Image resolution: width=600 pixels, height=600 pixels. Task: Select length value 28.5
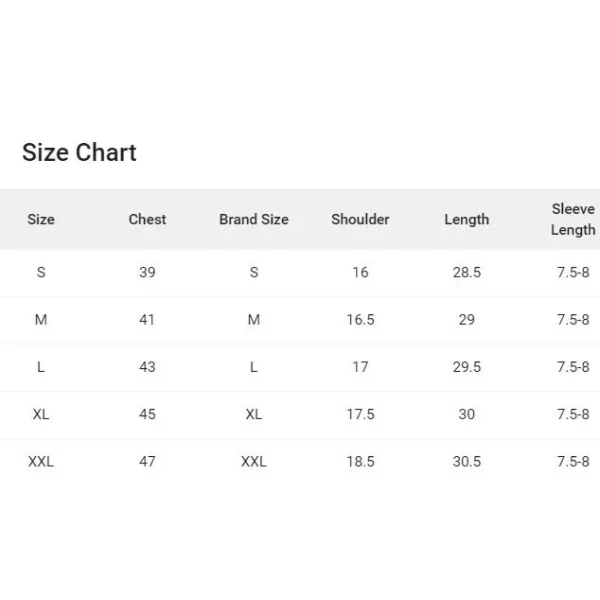point(466,272)
